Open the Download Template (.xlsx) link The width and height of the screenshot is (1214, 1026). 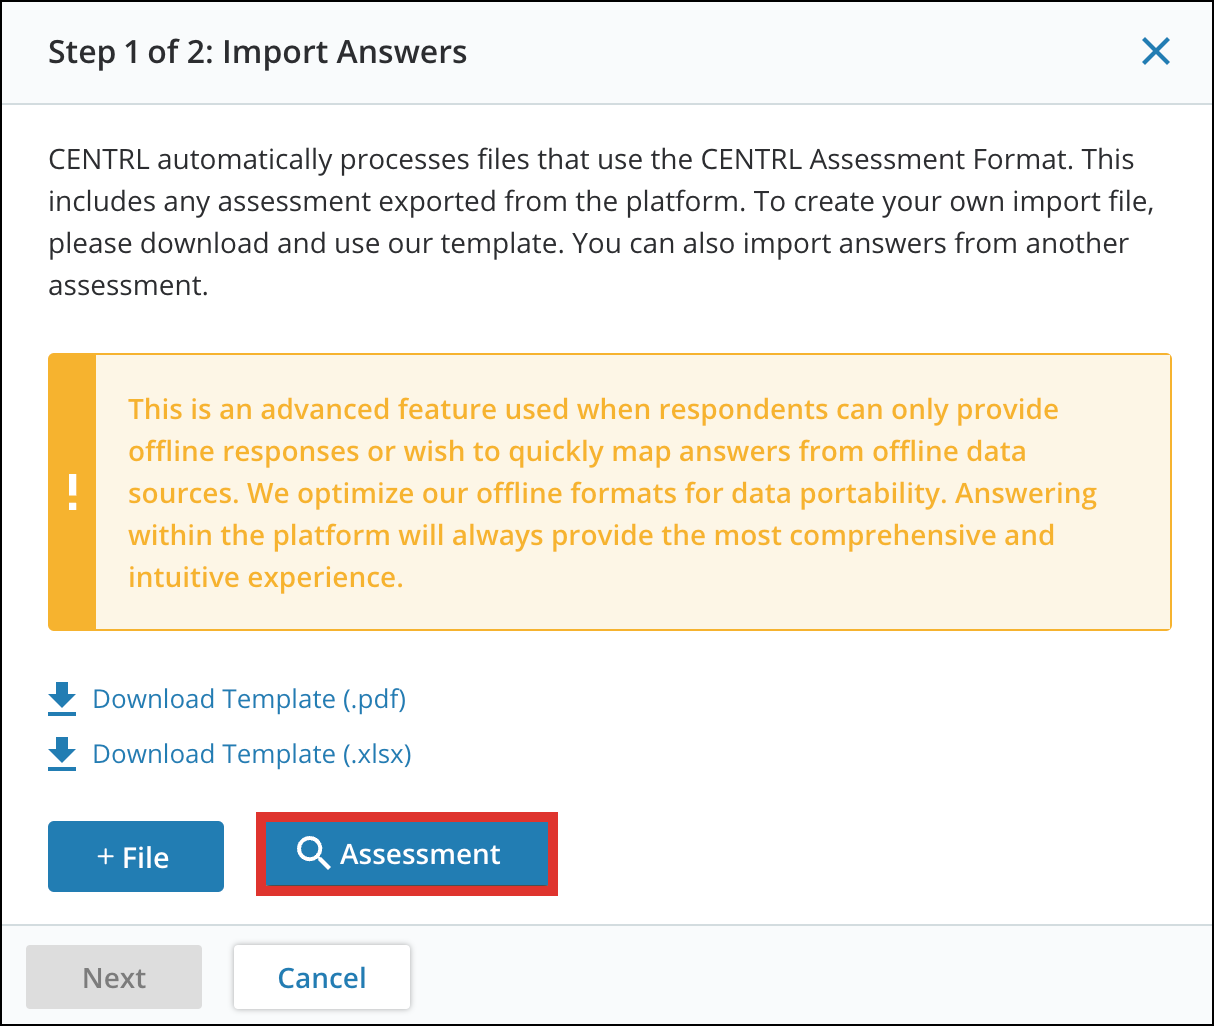[251, 753]
